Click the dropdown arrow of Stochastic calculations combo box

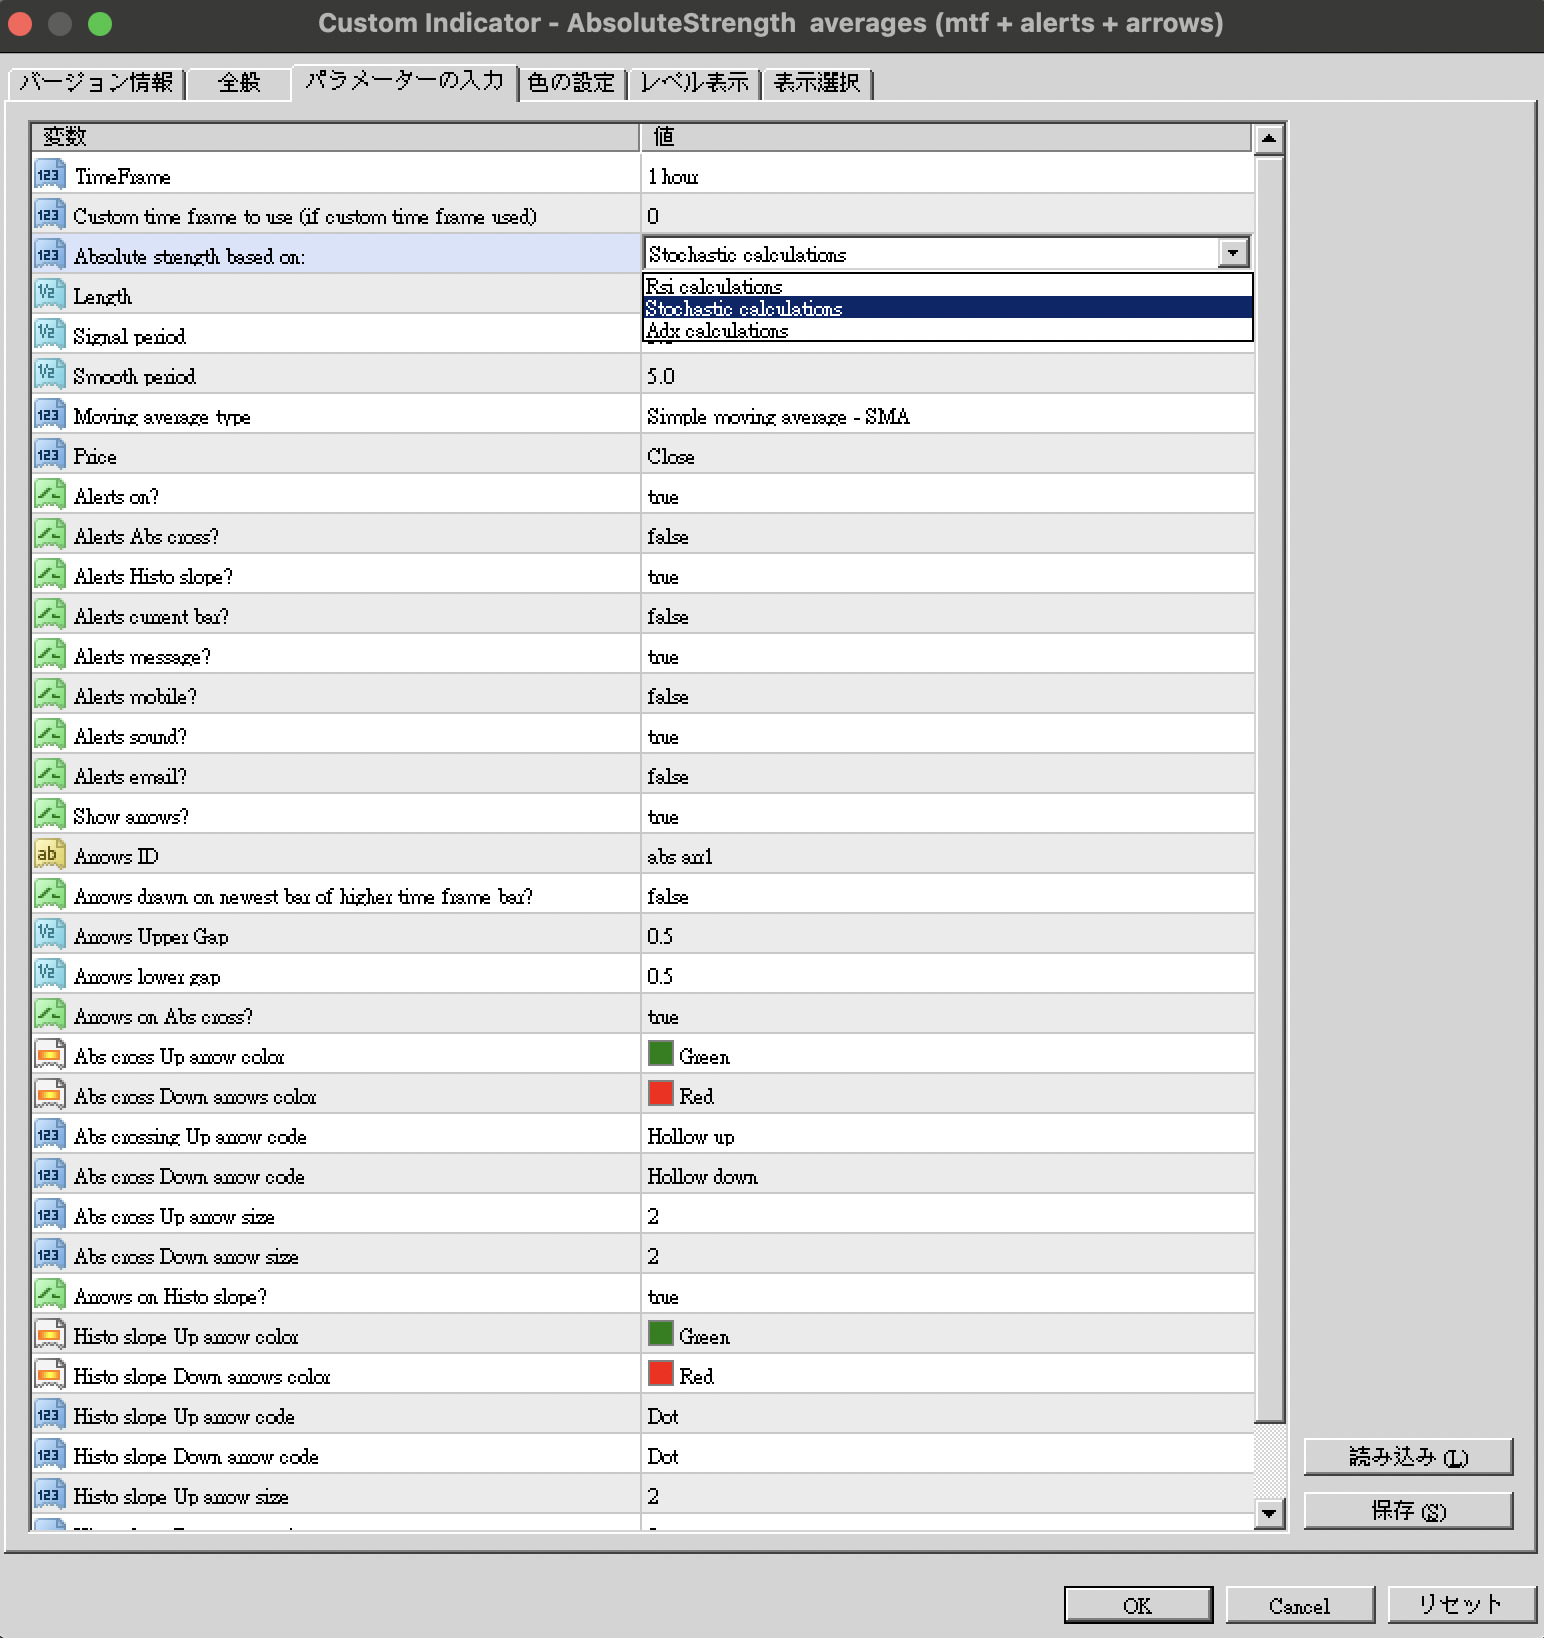(1234, 253)
